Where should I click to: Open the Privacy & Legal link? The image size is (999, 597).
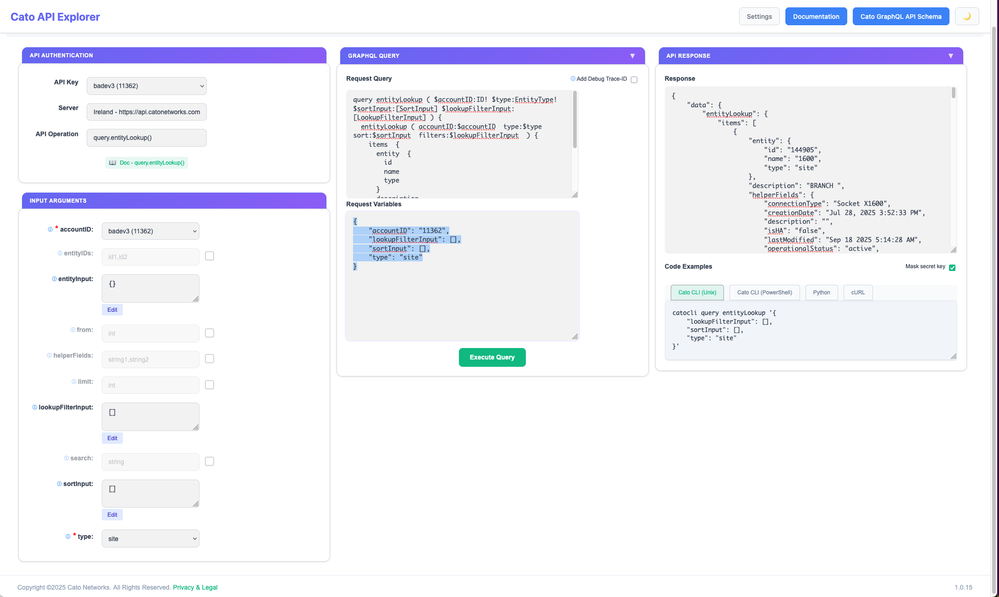195,587
